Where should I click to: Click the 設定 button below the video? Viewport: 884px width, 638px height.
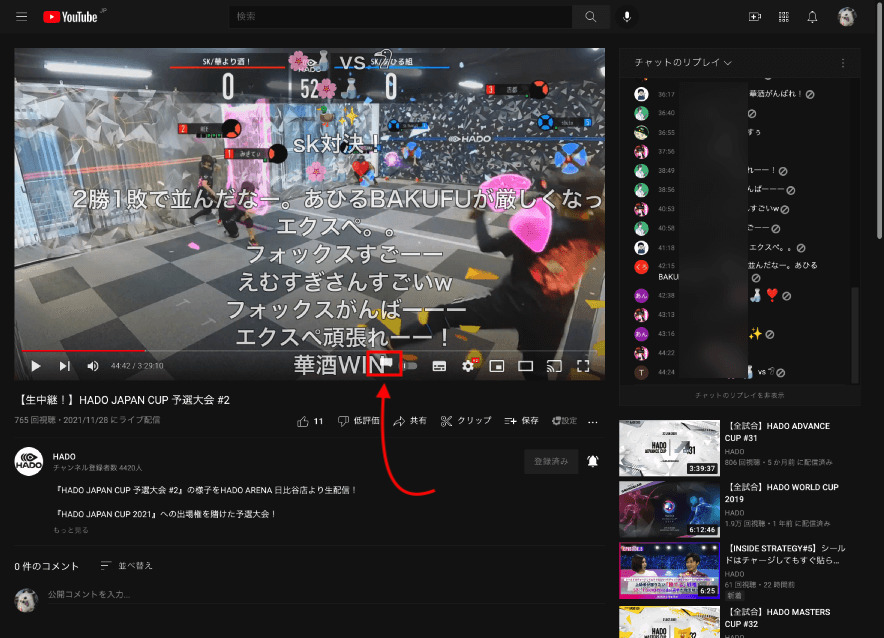click(x=564, y=421)
